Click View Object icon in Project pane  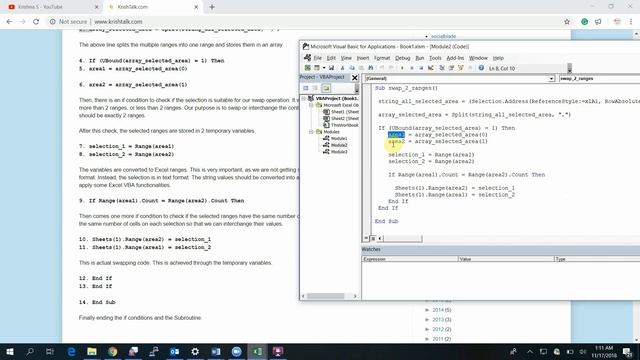coord(315,88)
